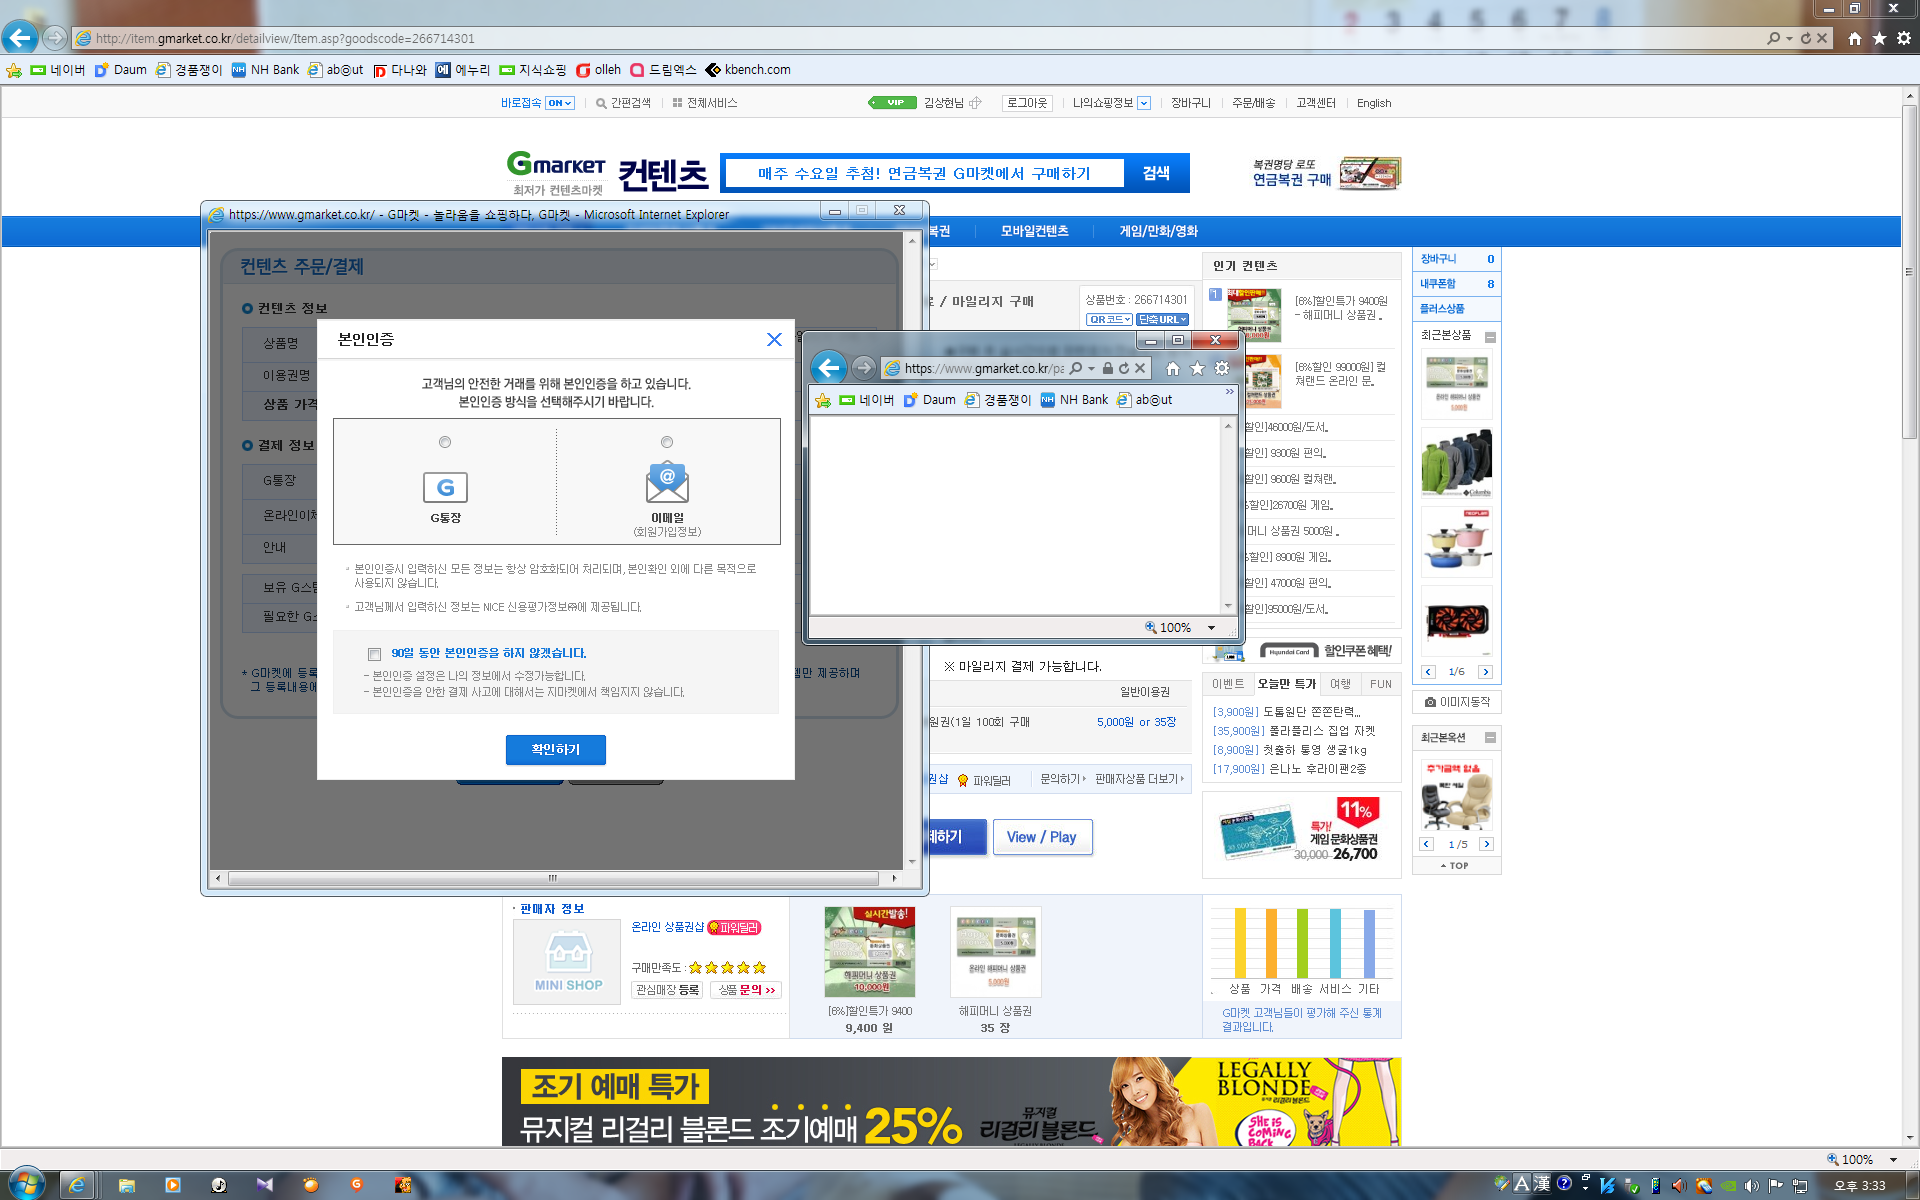The width and height of the screenshot is (1920, 1200).
Task: Open Windows Explorer folder on taskbar
Action: coord(127,1185)
